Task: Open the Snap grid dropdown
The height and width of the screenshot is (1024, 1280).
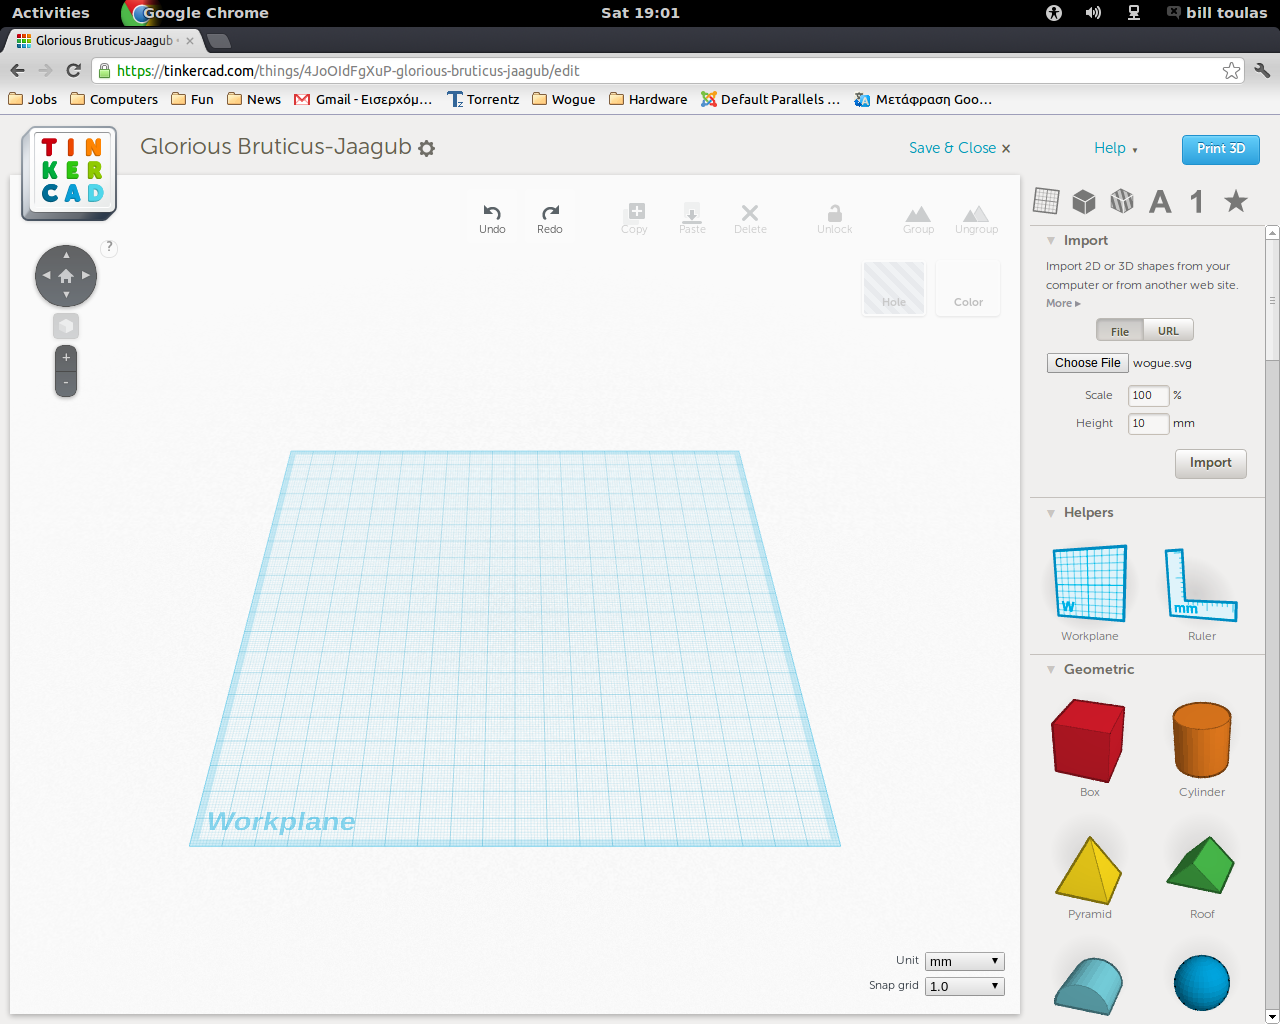Action: click(x=964, y=986)
